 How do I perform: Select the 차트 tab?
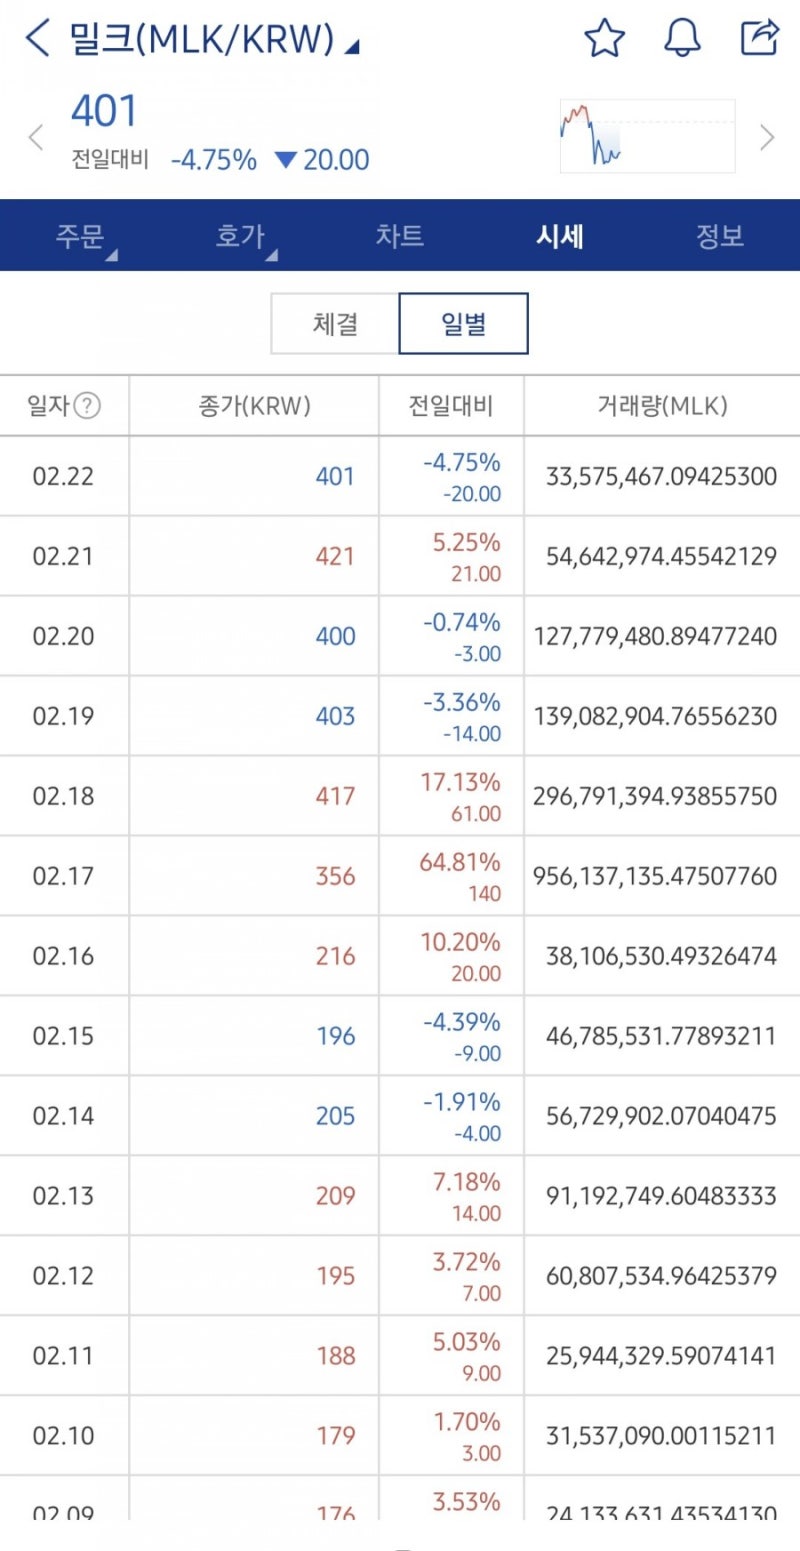pos(399,236)
